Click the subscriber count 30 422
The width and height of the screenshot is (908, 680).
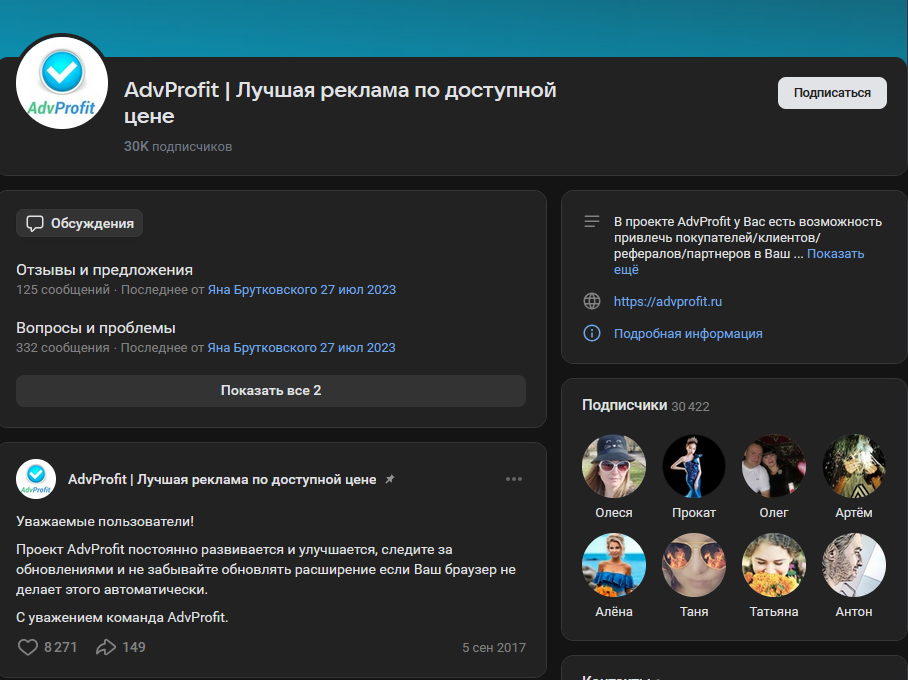click(x=690, y=407)
